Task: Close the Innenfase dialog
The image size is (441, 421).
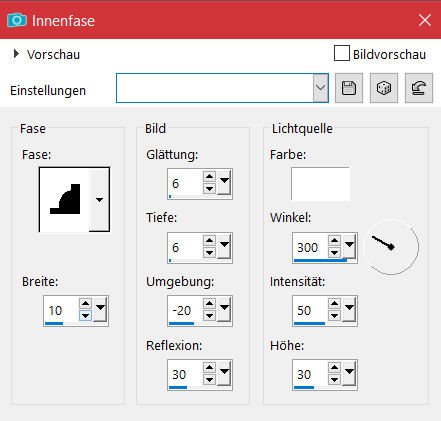Action: point(425,20)
